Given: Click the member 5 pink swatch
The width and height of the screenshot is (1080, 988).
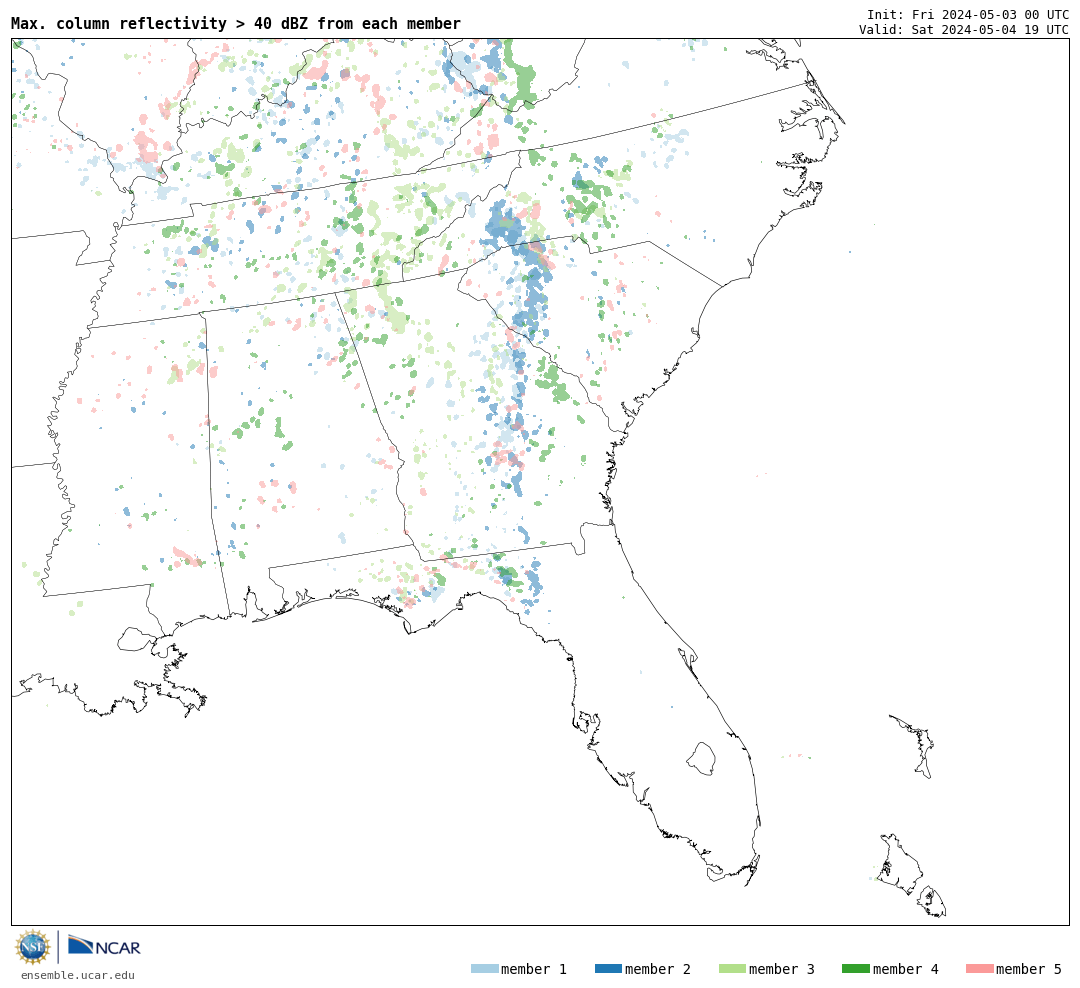Looking at the screenshot, I should (980, 968).
